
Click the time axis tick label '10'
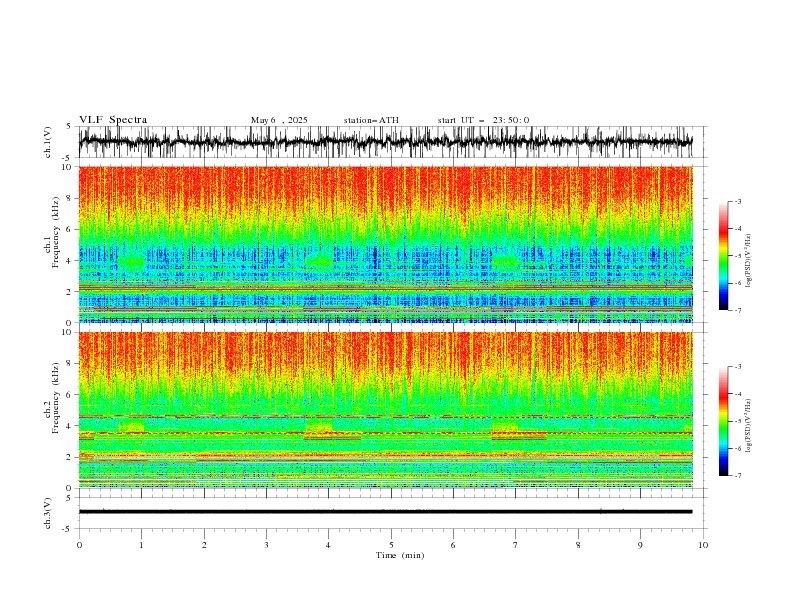703,545
